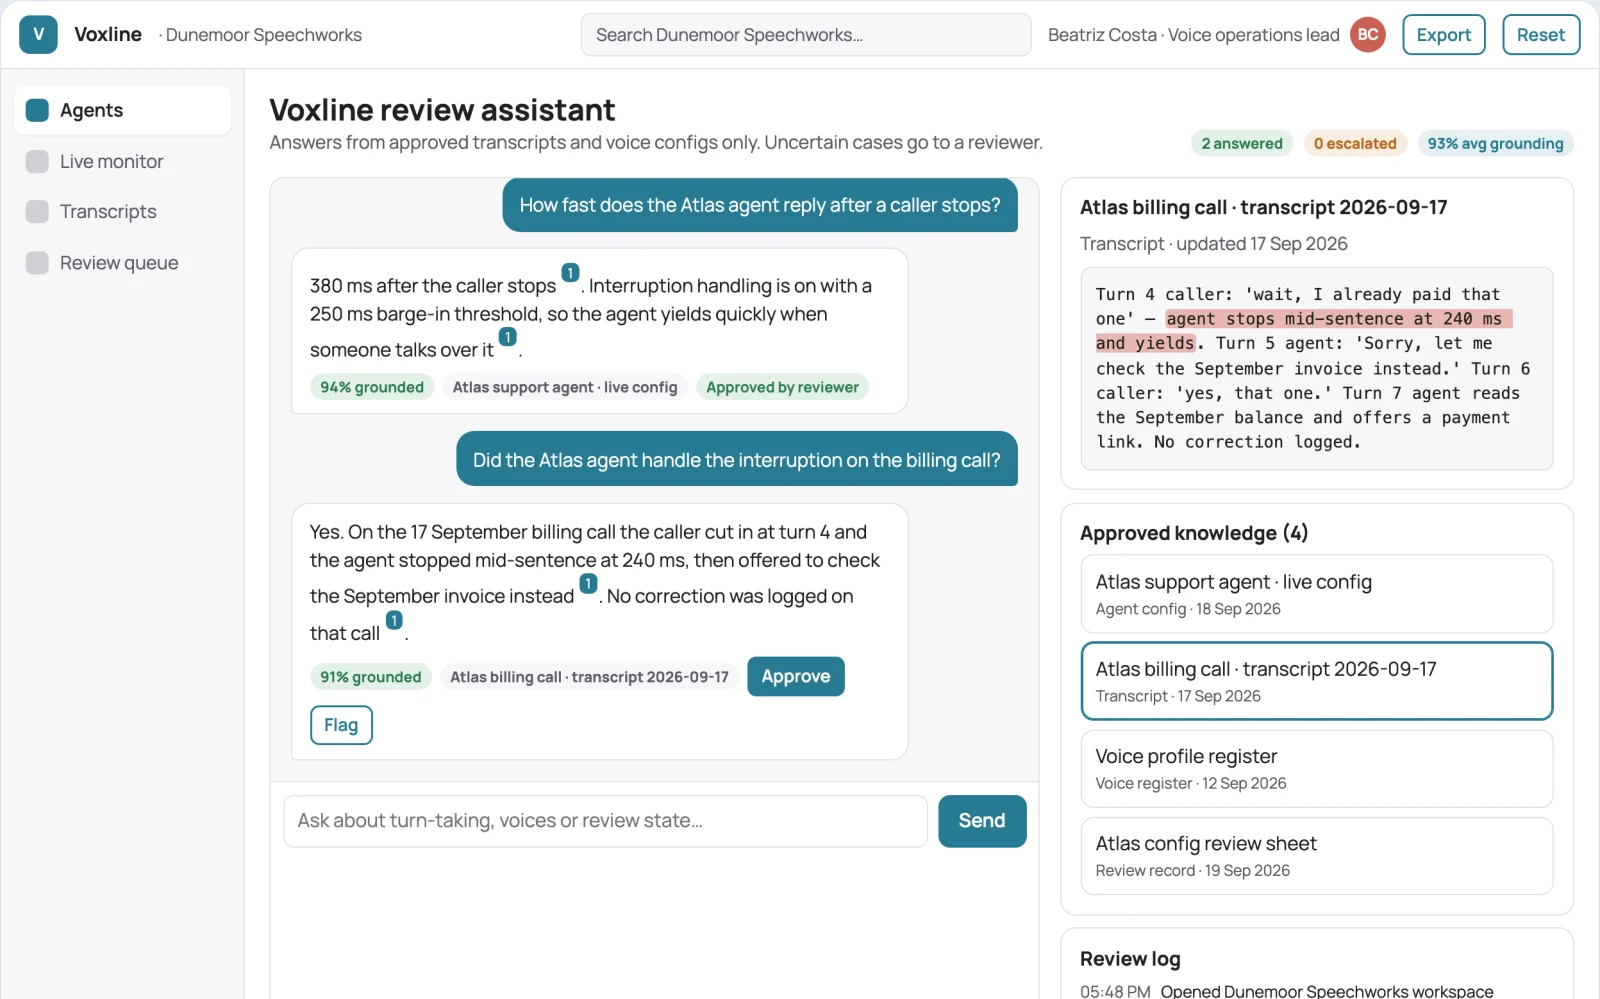Open Transcripts page
The width and height of the screenshot is (1600, 999).
pos(123,212)
